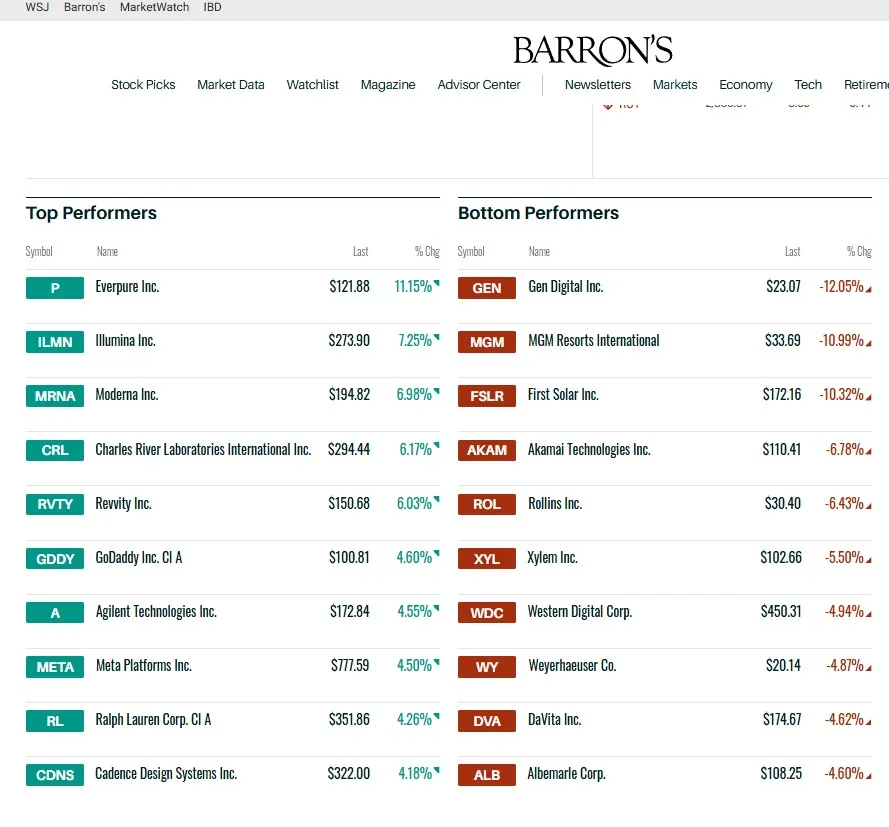This screenshot has width=889, height=827.
Task: Select the Tech navigation item
Action: pyautogui.click(x=808, y=84)
